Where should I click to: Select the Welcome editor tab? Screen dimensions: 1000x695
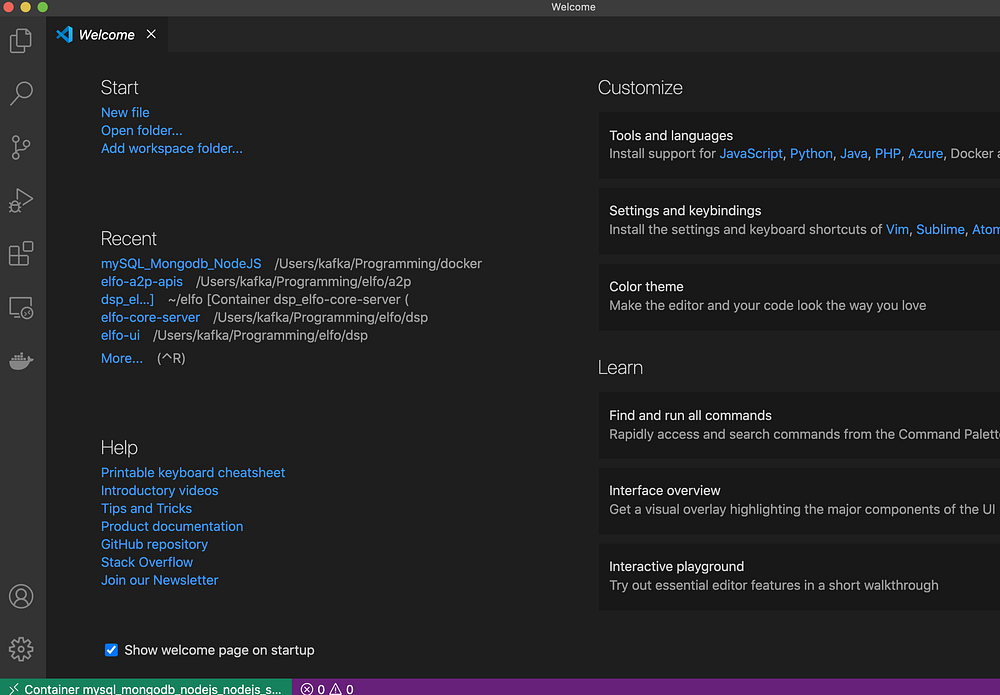pos(107,34)
